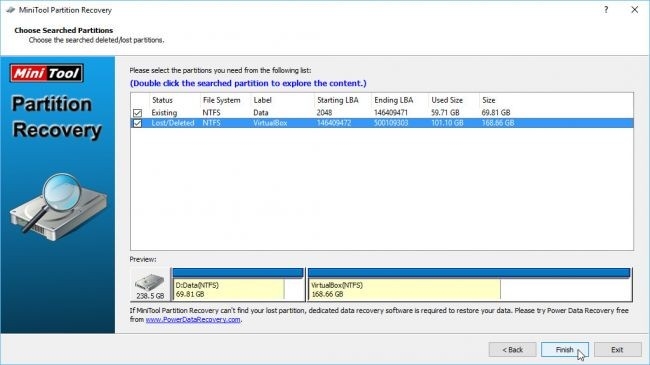
Task: Click the MiniTool logo badge
Action: (x=46, y=73)
